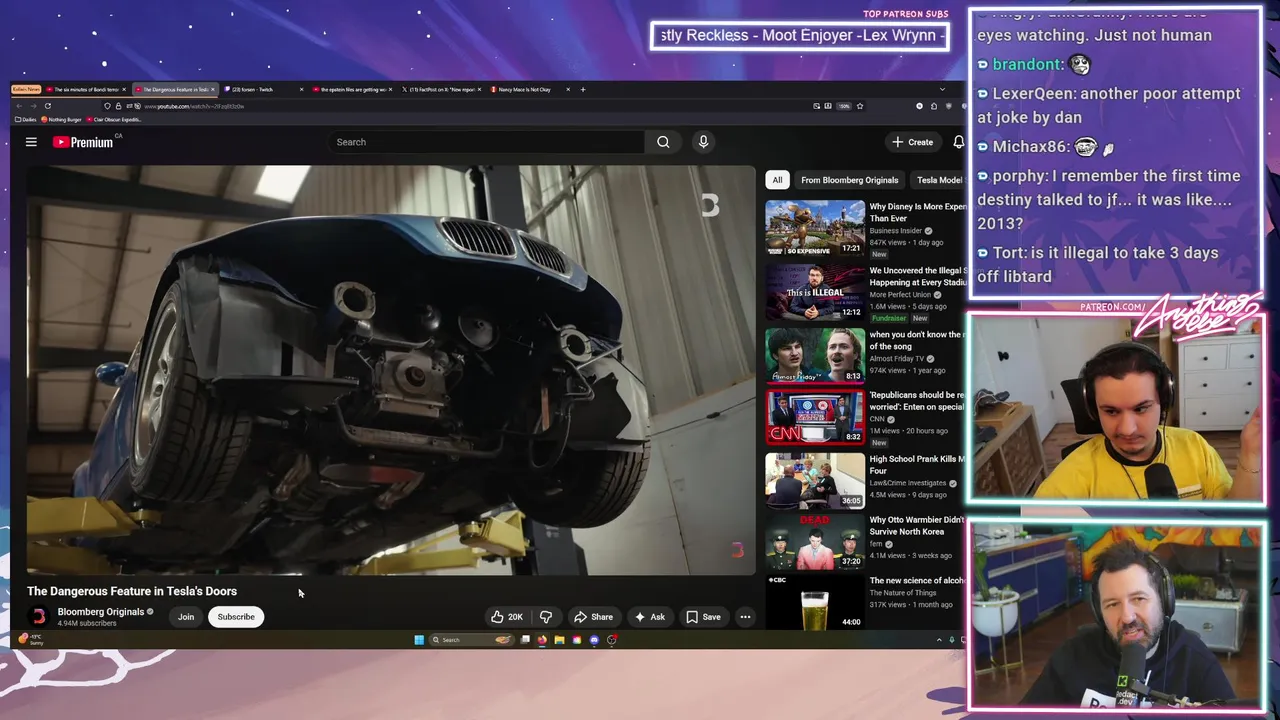1280x720 pixels.
Task: Switch to epstein files browser tab
Action: tap(350, 89)
